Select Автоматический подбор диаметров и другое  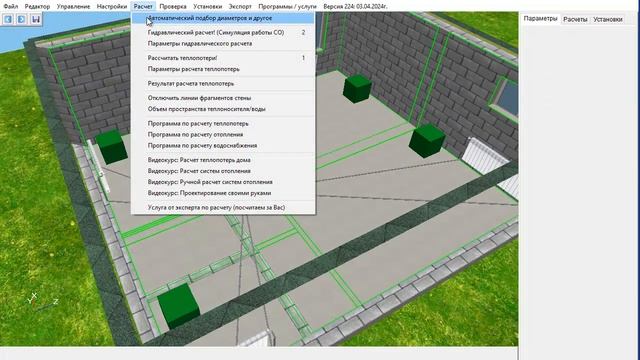[x=223, y=18]
